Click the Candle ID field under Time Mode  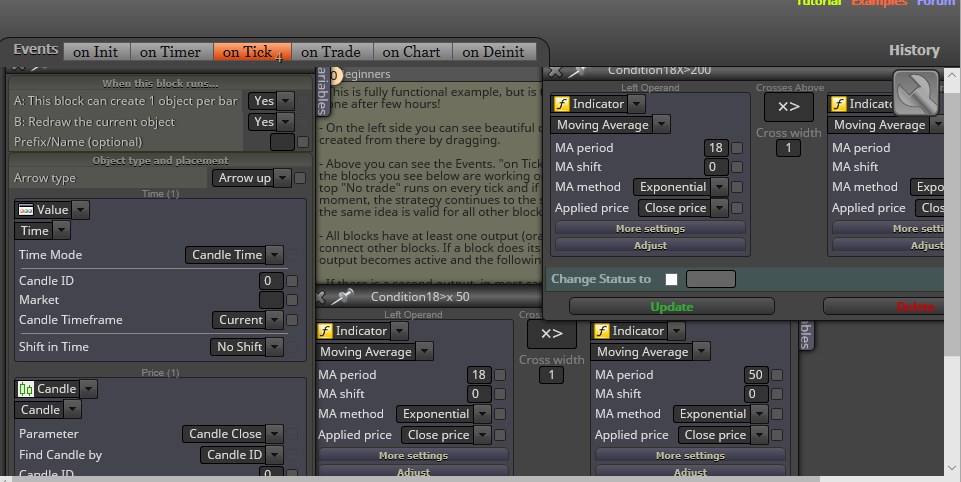[x=271, y=281]
